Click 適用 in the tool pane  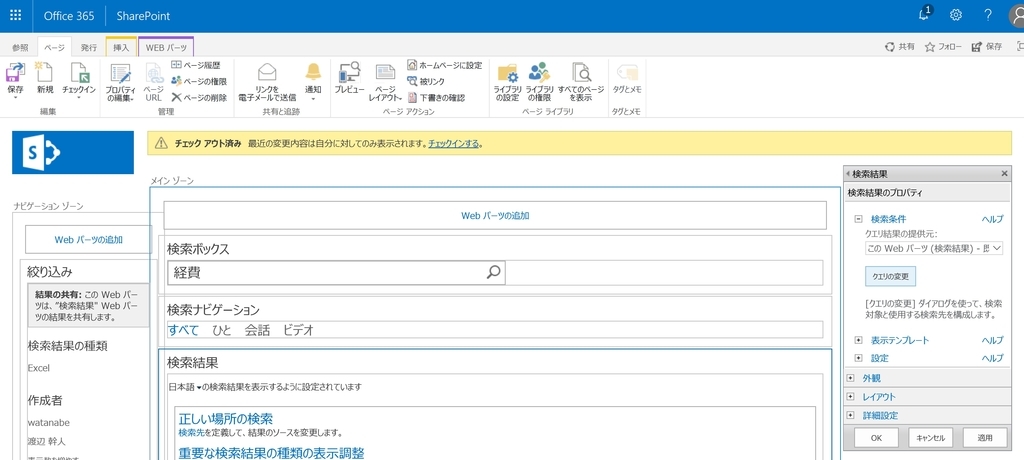click(x=985, y=438)
